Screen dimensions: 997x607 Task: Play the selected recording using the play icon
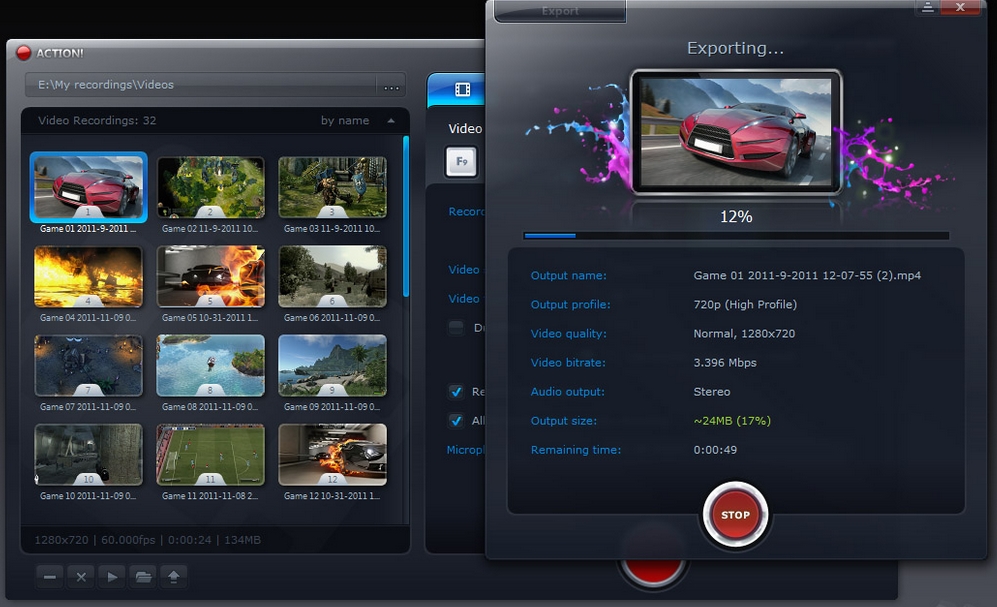(111, 577)
